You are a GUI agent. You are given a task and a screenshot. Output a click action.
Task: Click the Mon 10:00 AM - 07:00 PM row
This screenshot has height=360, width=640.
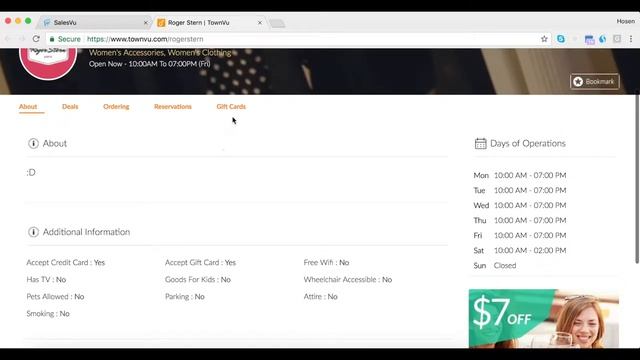pyautogui.click(x=520, y=176)
